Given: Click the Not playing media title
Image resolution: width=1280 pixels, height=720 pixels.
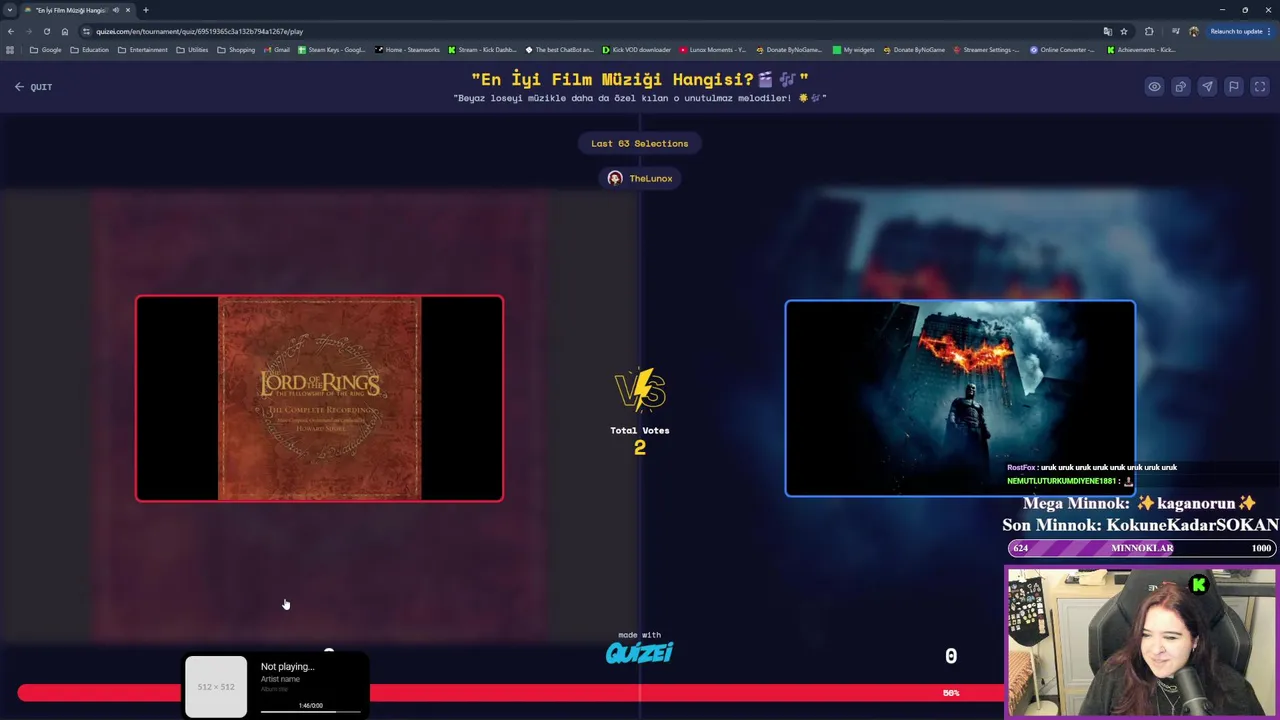Looking at the screenshot, I should 287,667.
